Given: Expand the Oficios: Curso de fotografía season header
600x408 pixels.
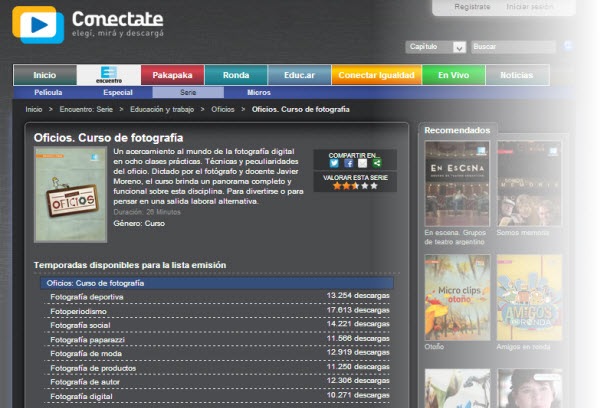Looking at the screenshot, I should click(217, 283).
